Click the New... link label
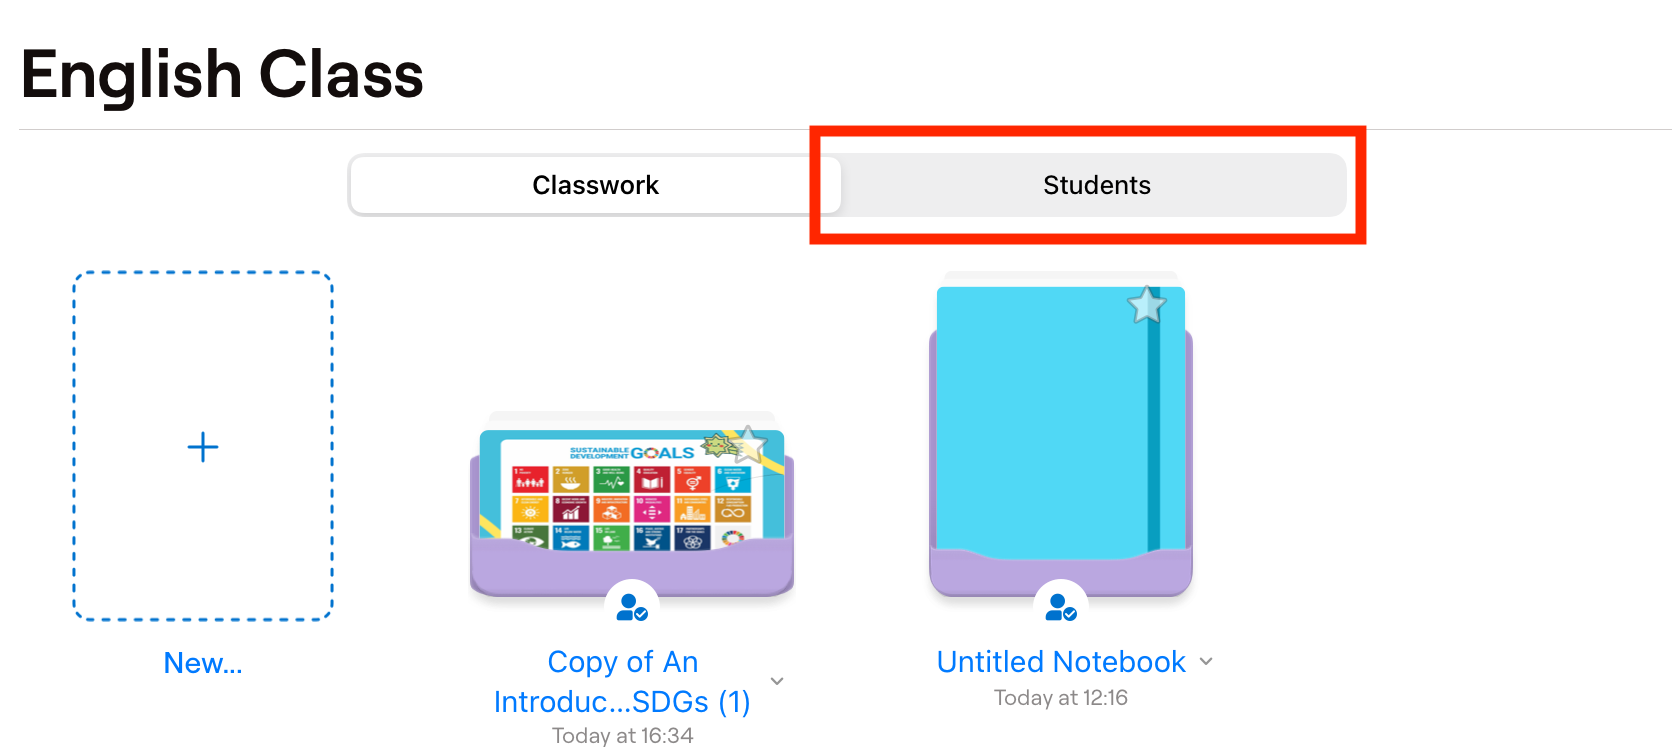Screen dimensions: 1672x756 click(x=203, y=663)
